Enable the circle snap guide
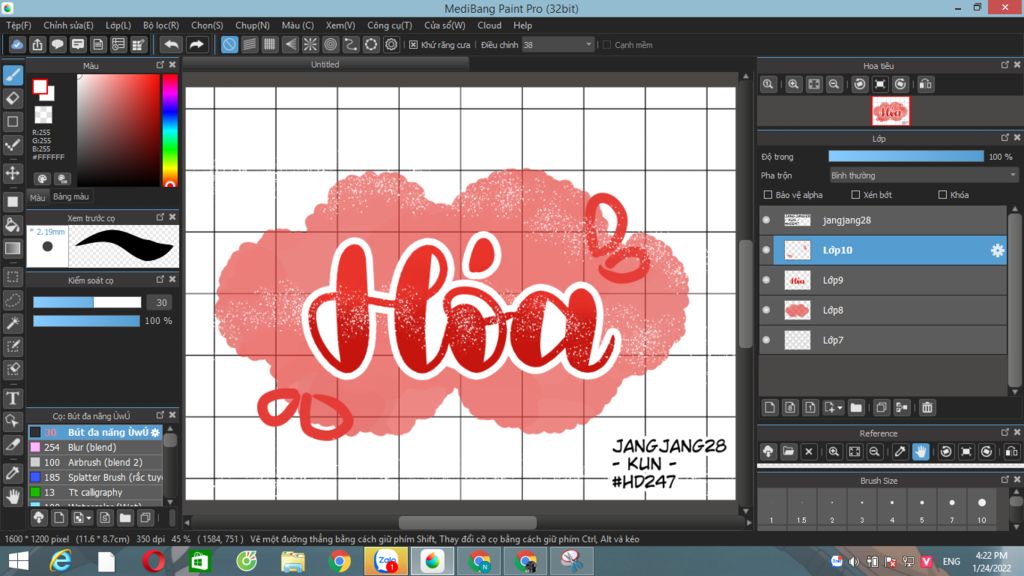The height and width of the screenshot is (576, 1024). coord(330,44)
